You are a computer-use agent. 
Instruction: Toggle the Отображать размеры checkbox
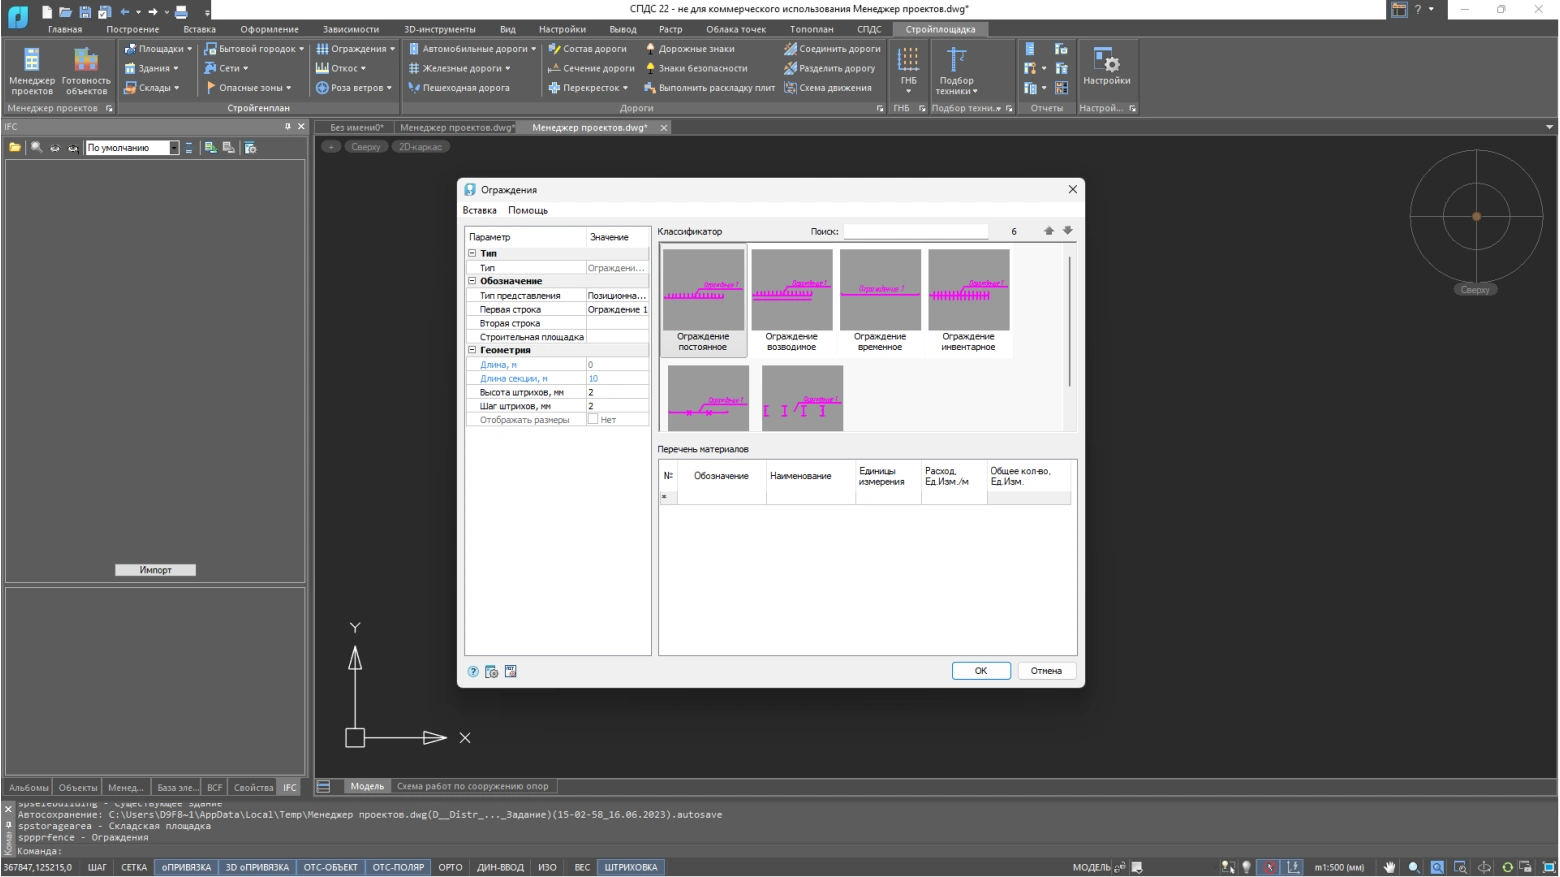tap(593, 420)
